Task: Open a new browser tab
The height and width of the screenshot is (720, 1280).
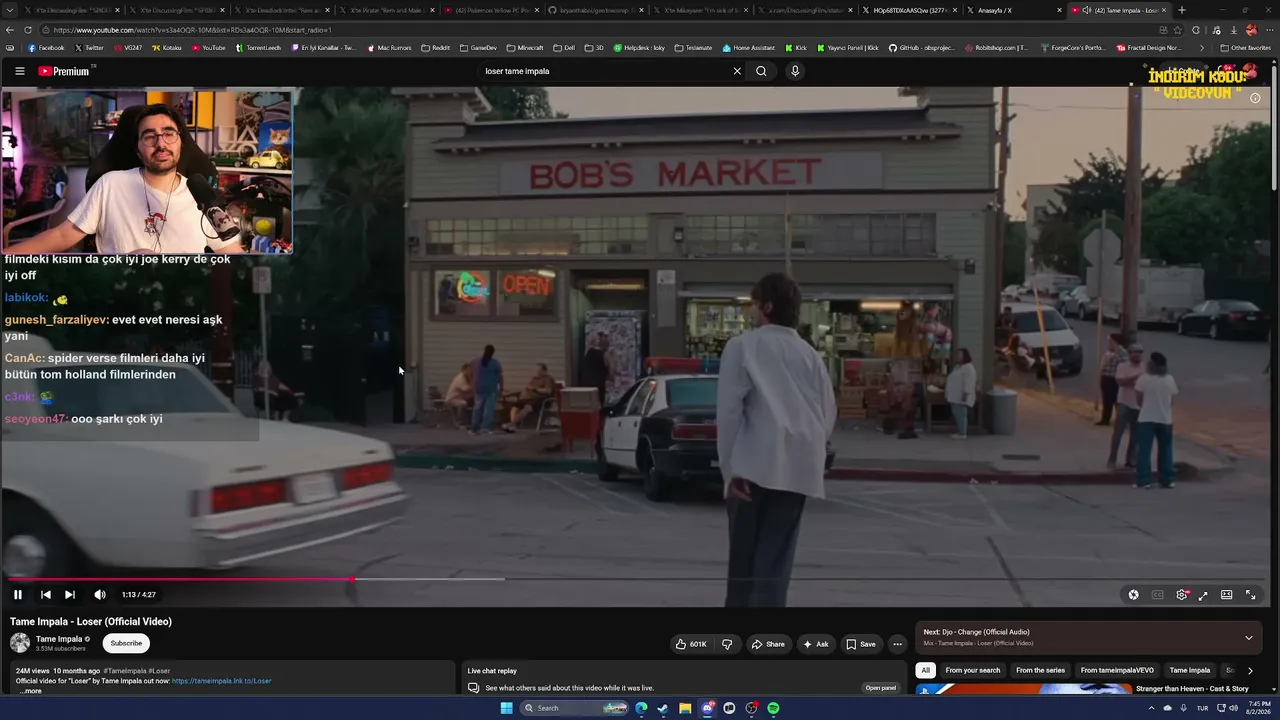Action: pos(1182,10)
